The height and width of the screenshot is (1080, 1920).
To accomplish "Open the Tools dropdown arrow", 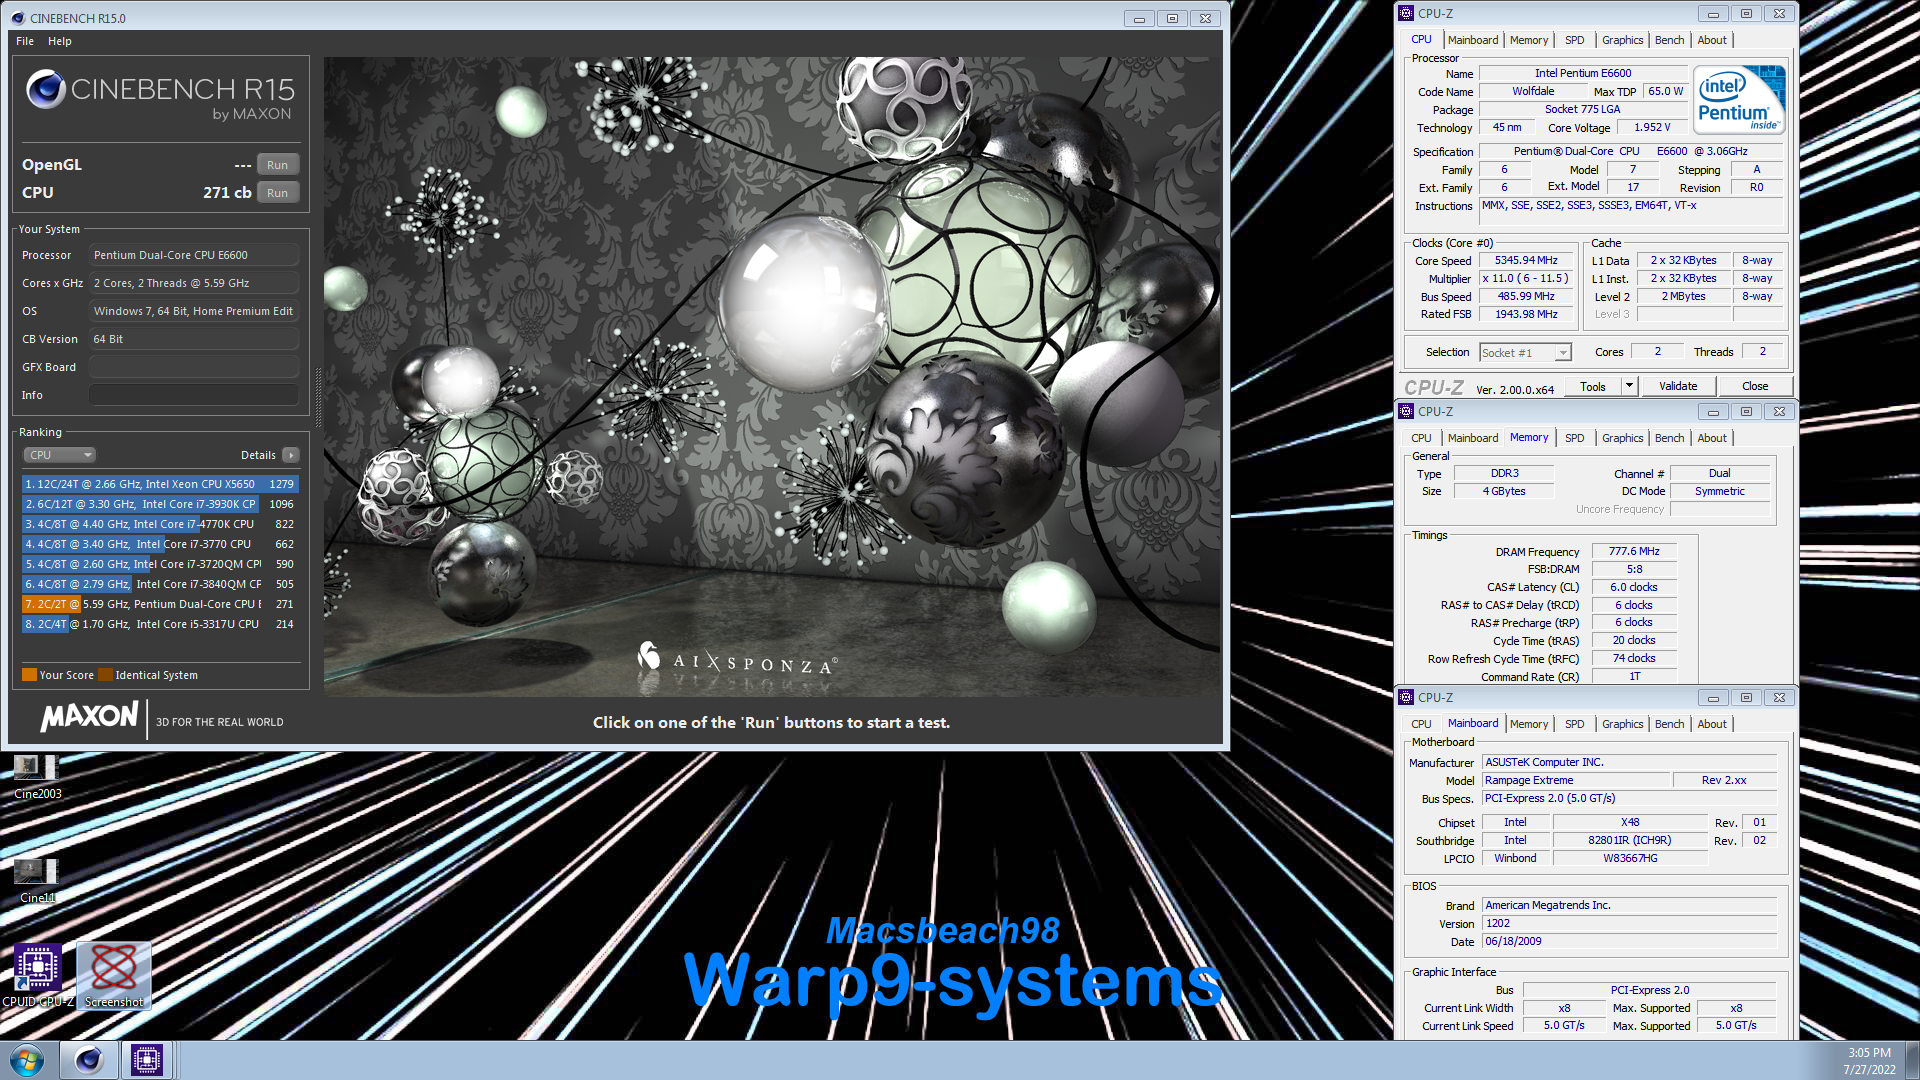I will tap(1629, 387).
